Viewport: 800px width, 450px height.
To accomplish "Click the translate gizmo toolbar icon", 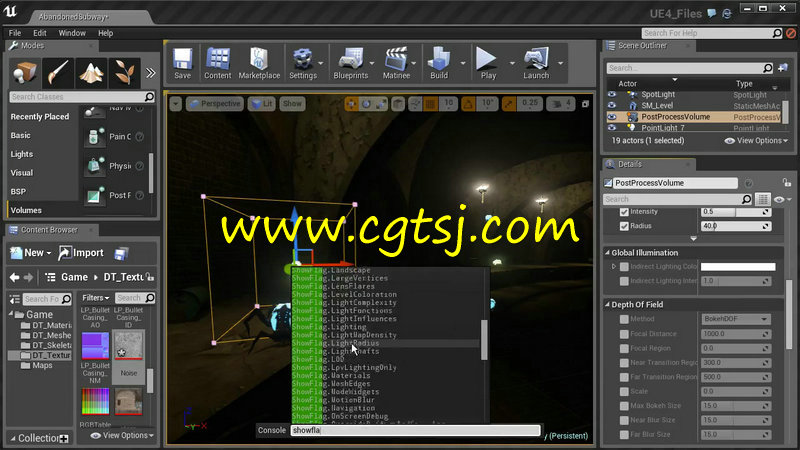I will [351, 104].
